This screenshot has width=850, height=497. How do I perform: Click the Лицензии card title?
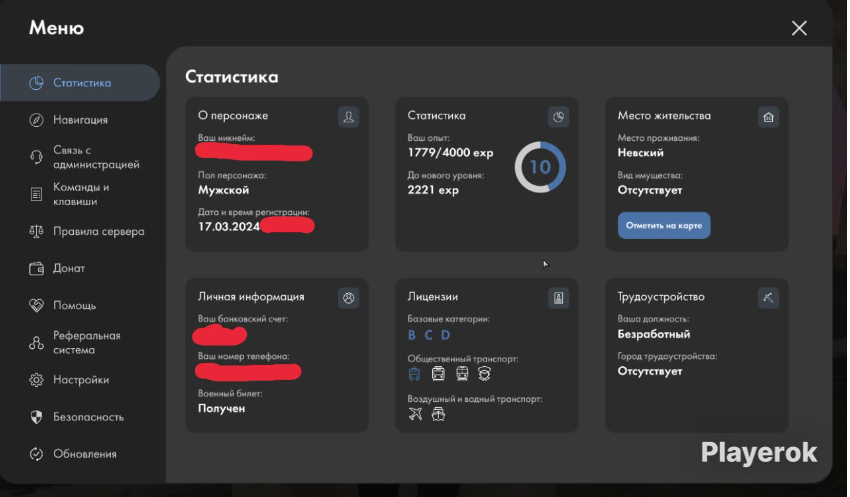pyautogui.click(x=433, y=296)
